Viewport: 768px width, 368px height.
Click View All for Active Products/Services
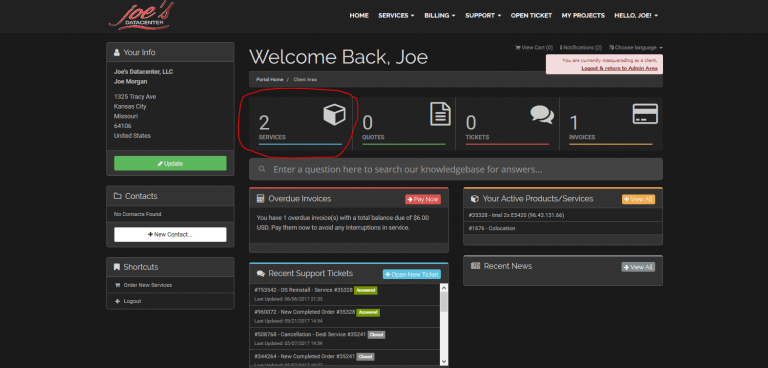pos(638,199)
